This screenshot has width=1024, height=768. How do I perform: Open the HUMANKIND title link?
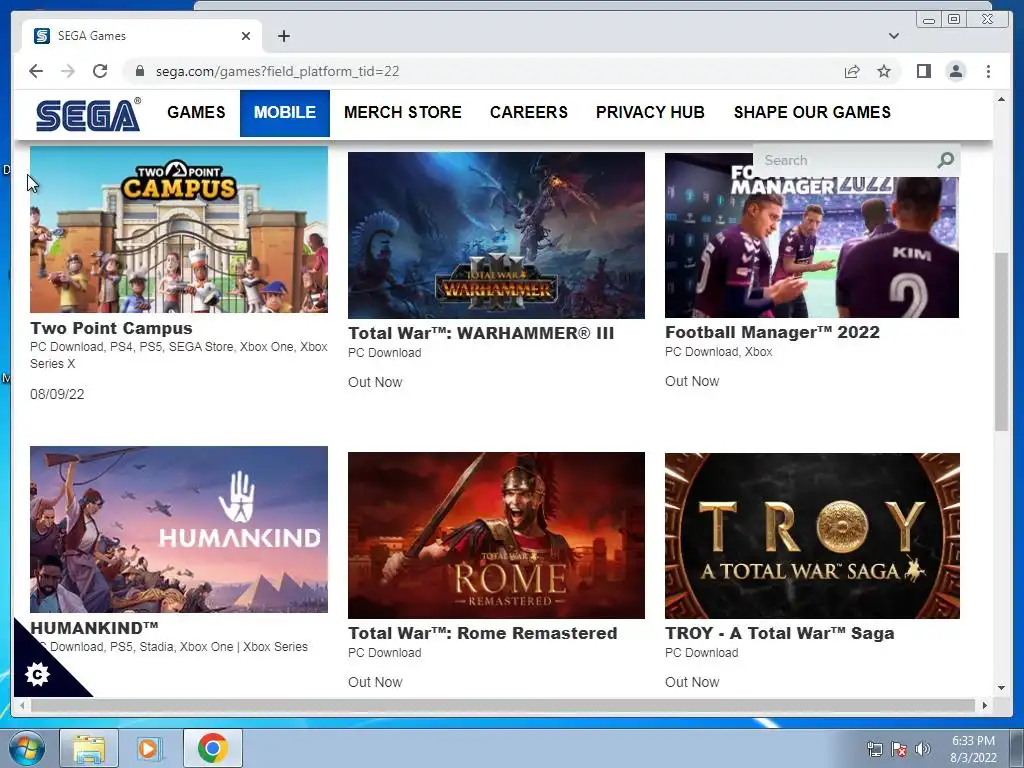click(94, 628)
